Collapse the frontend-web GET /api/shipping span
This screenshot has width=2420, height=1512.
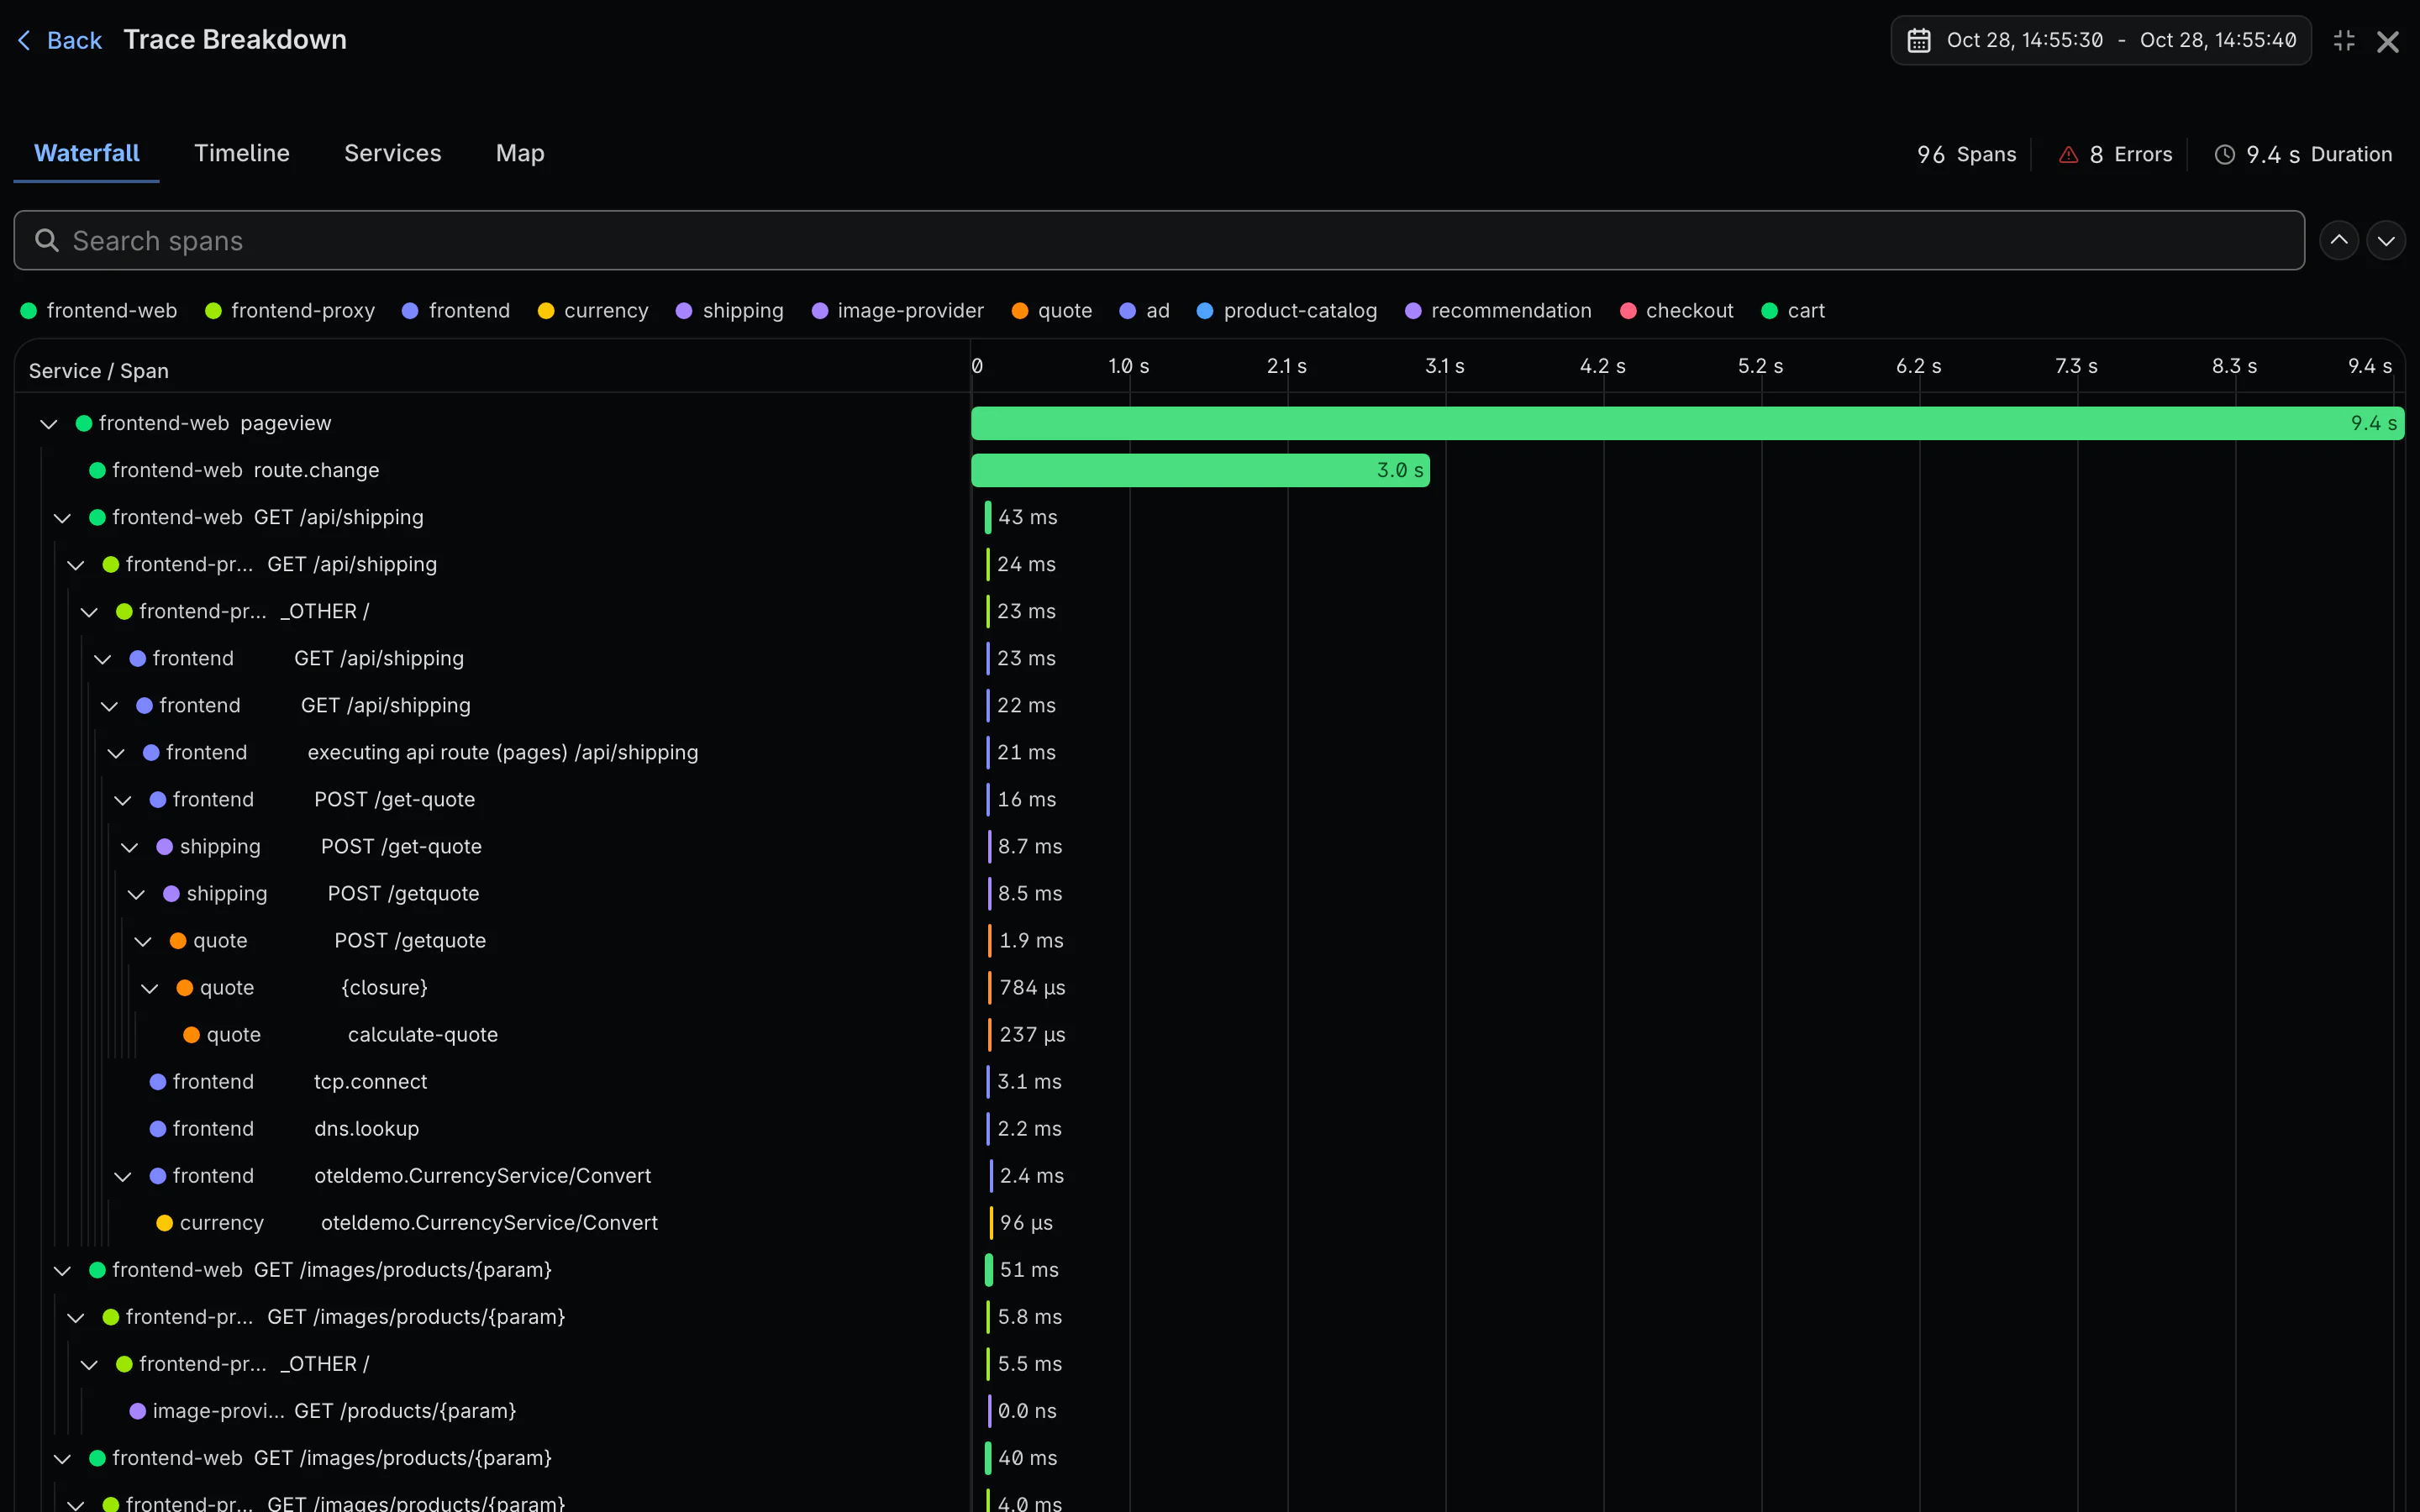click(62, 518)
